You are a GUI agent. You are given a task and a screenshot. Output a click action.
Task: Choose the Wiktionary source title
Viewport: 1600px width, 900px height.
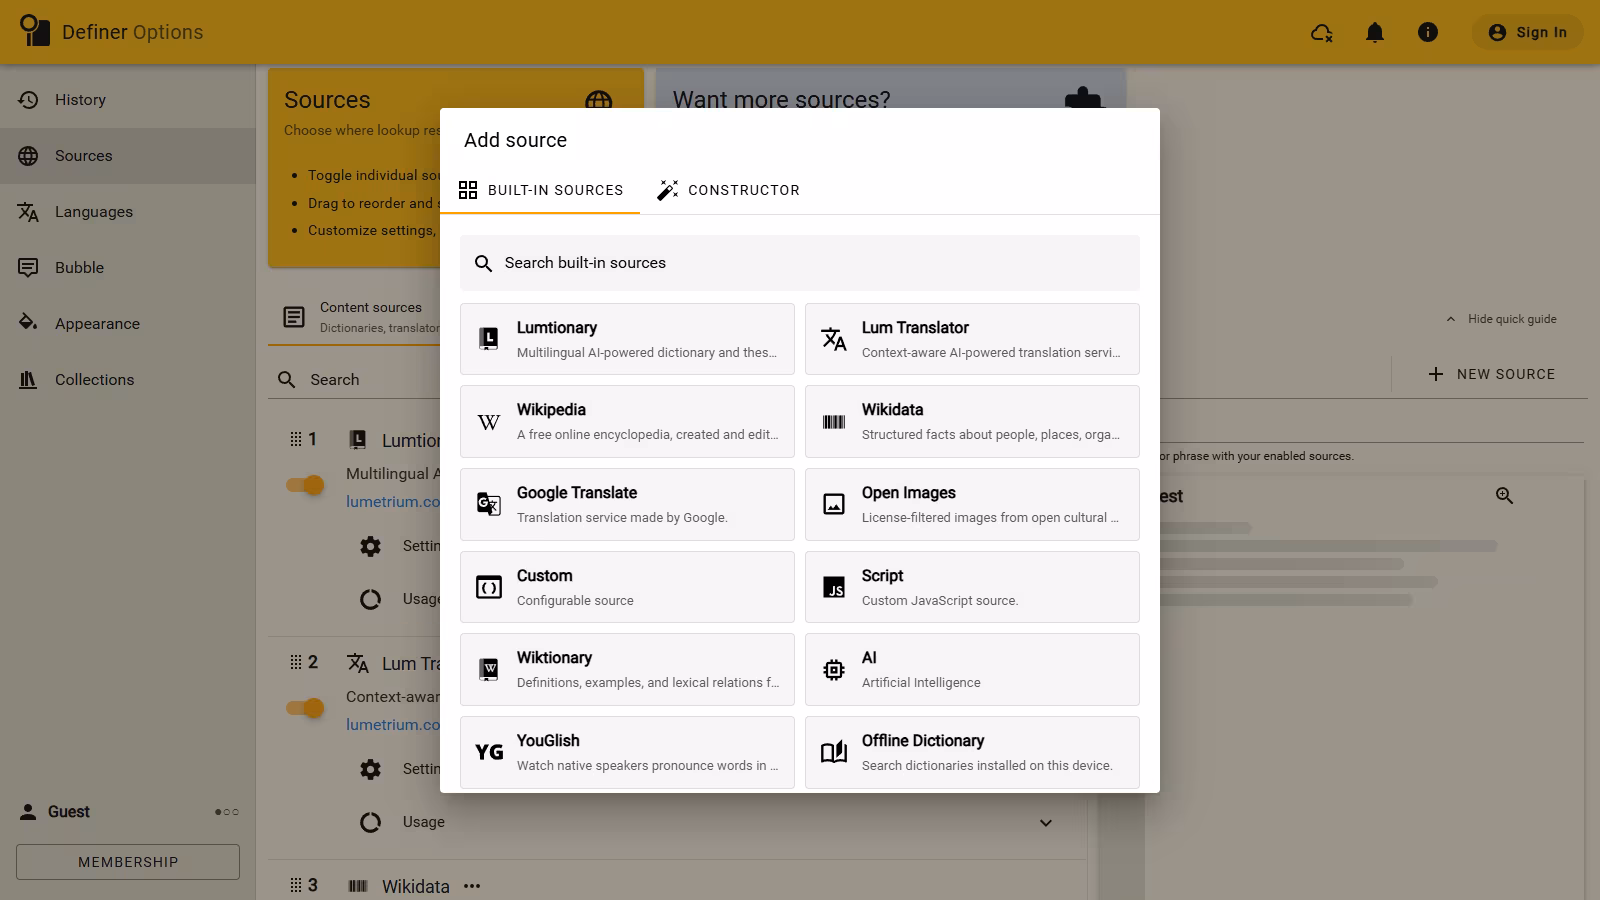coord(554,658)
